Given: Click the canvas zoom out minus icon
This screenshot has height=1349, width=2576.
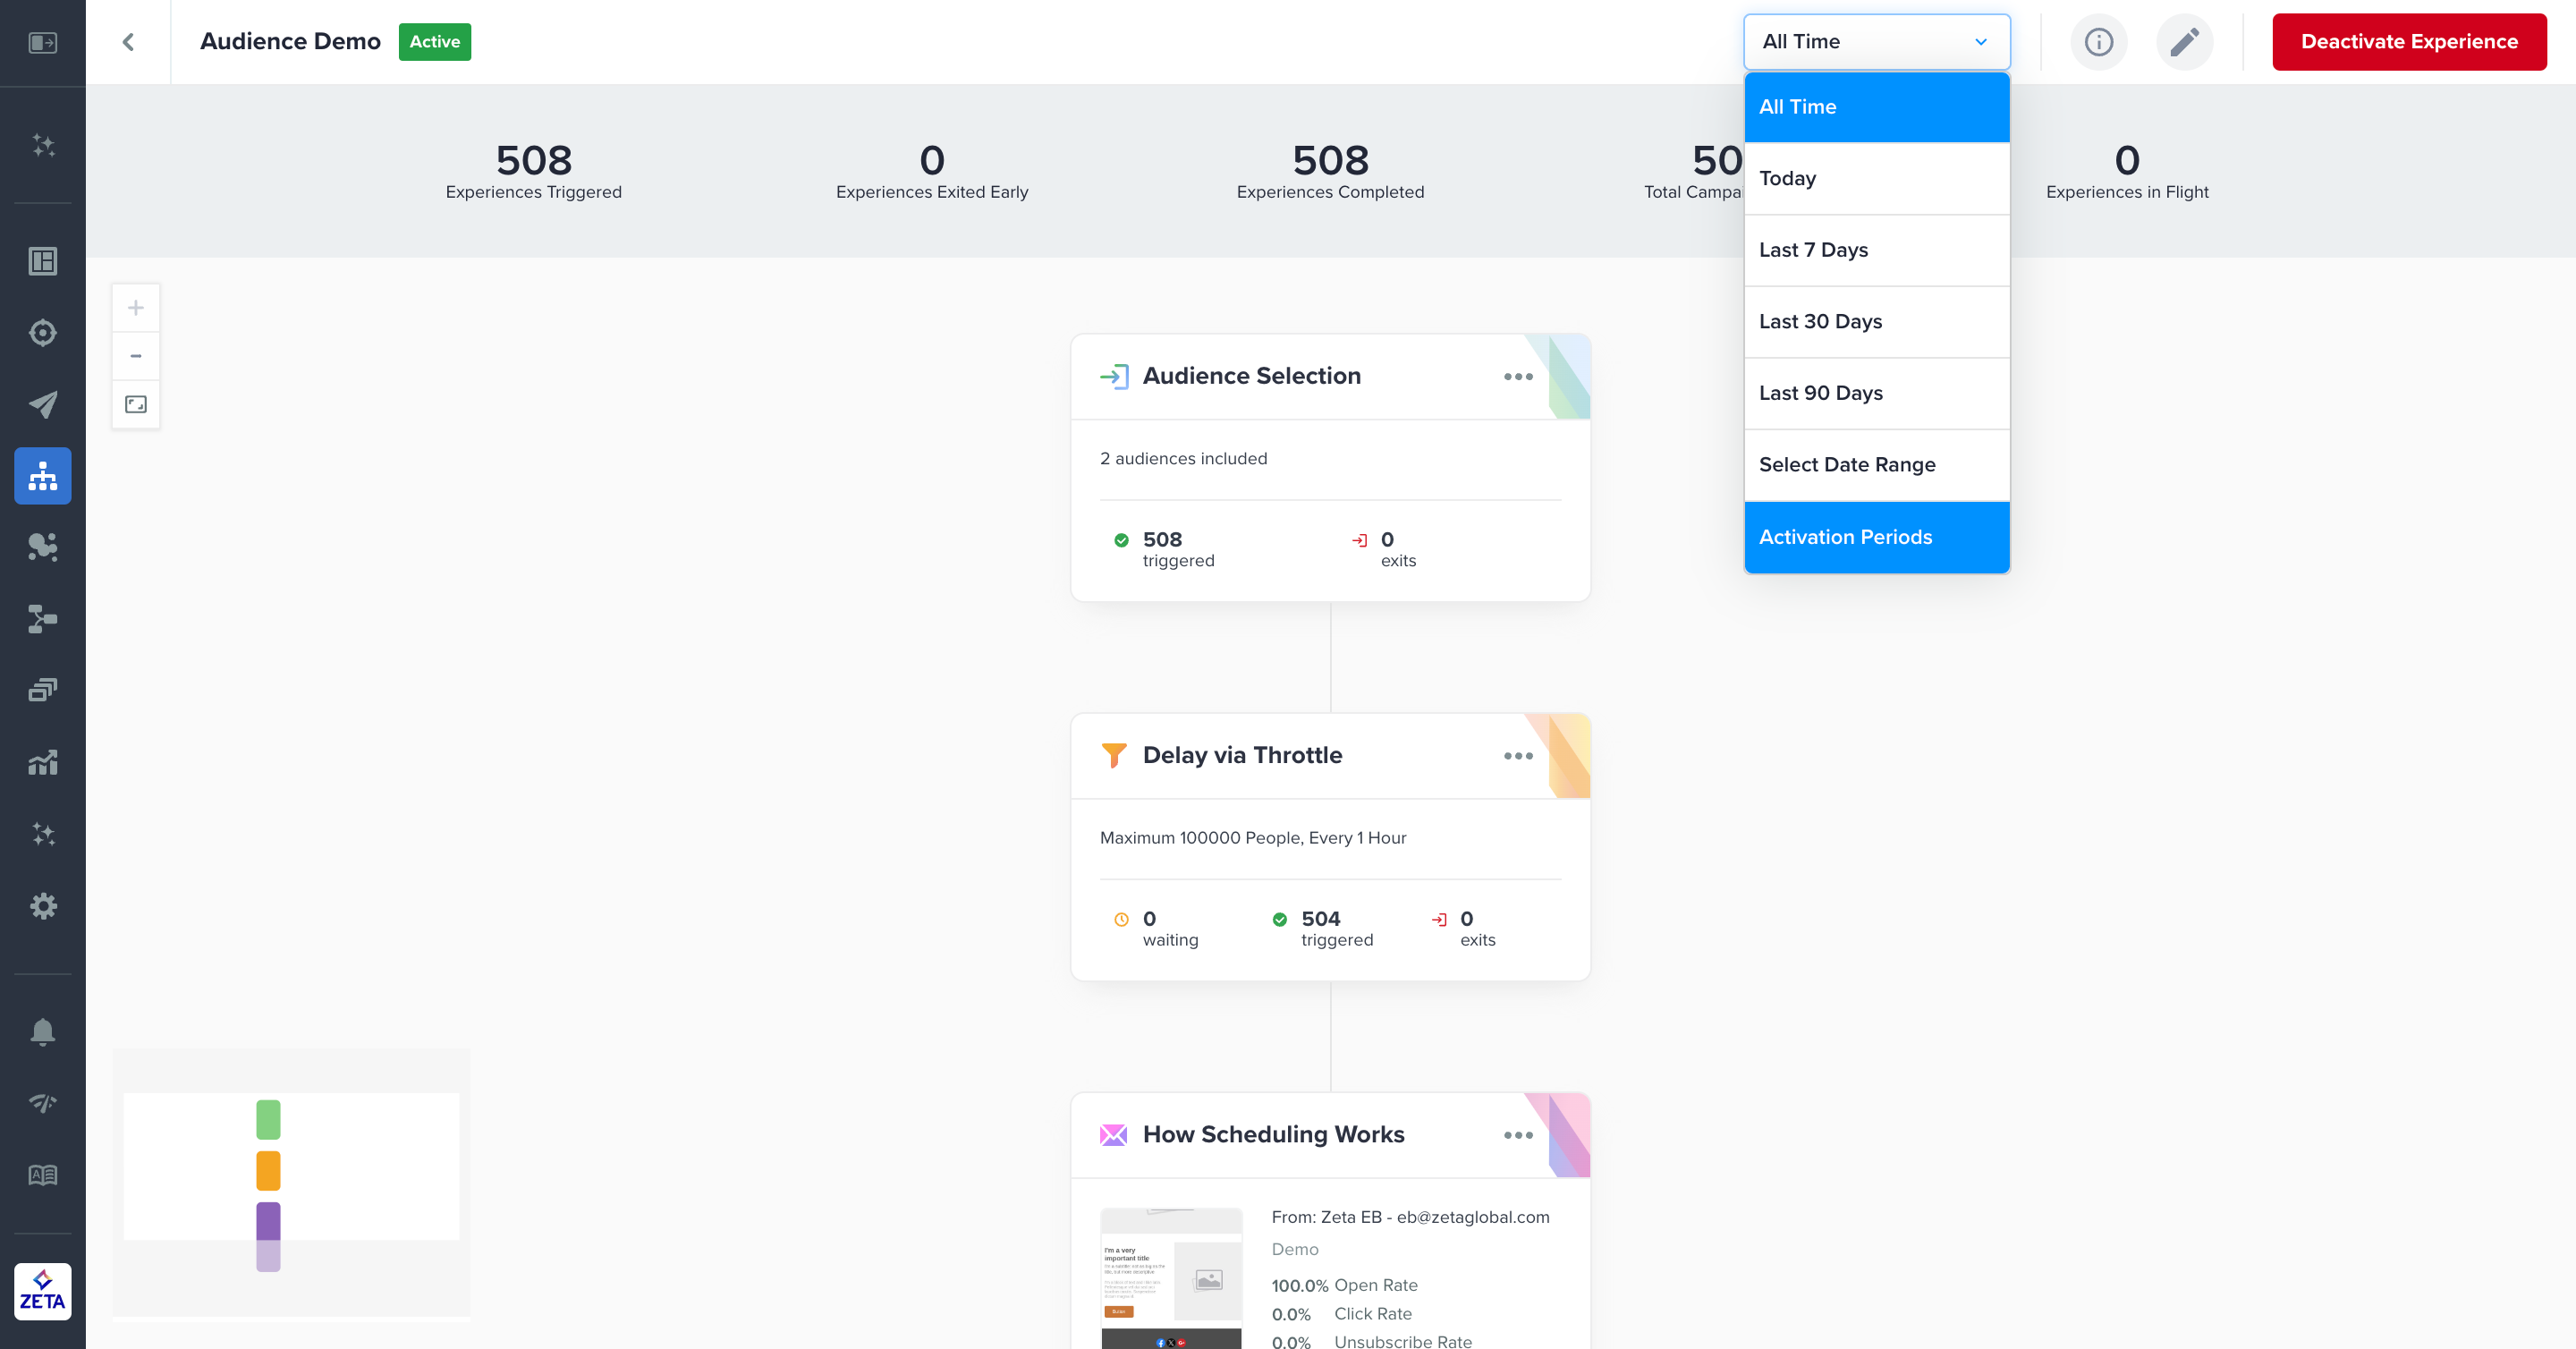Looking at the screenshot, I should pyautogui.click(x=136, y=356).
